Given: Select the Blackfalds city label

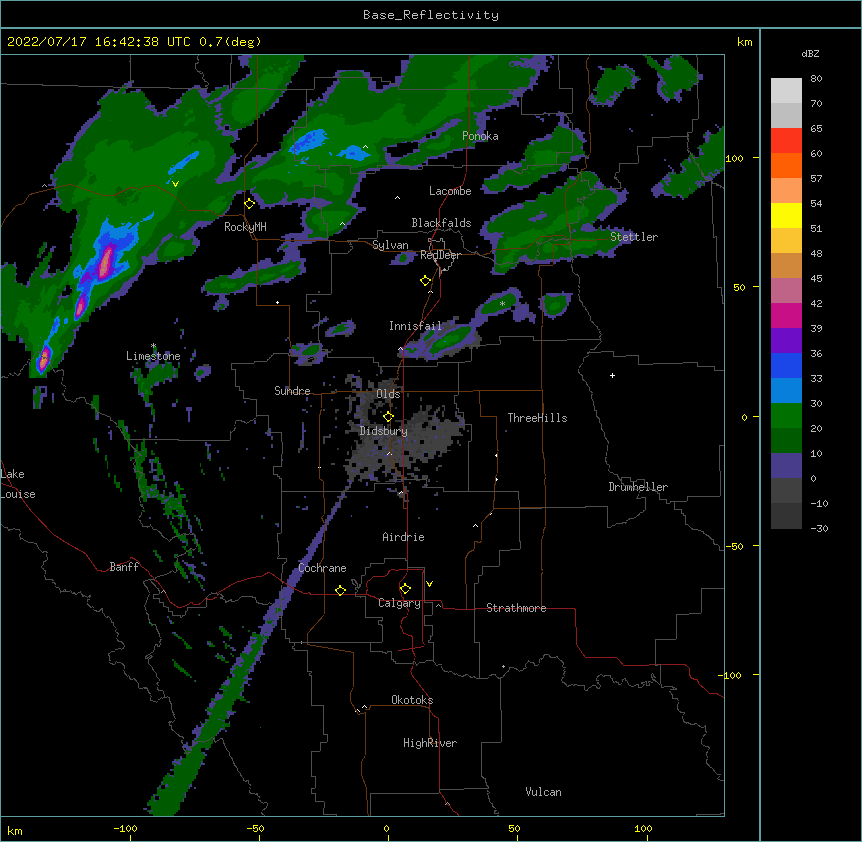Looking at the screenshot, I should 441,223.
